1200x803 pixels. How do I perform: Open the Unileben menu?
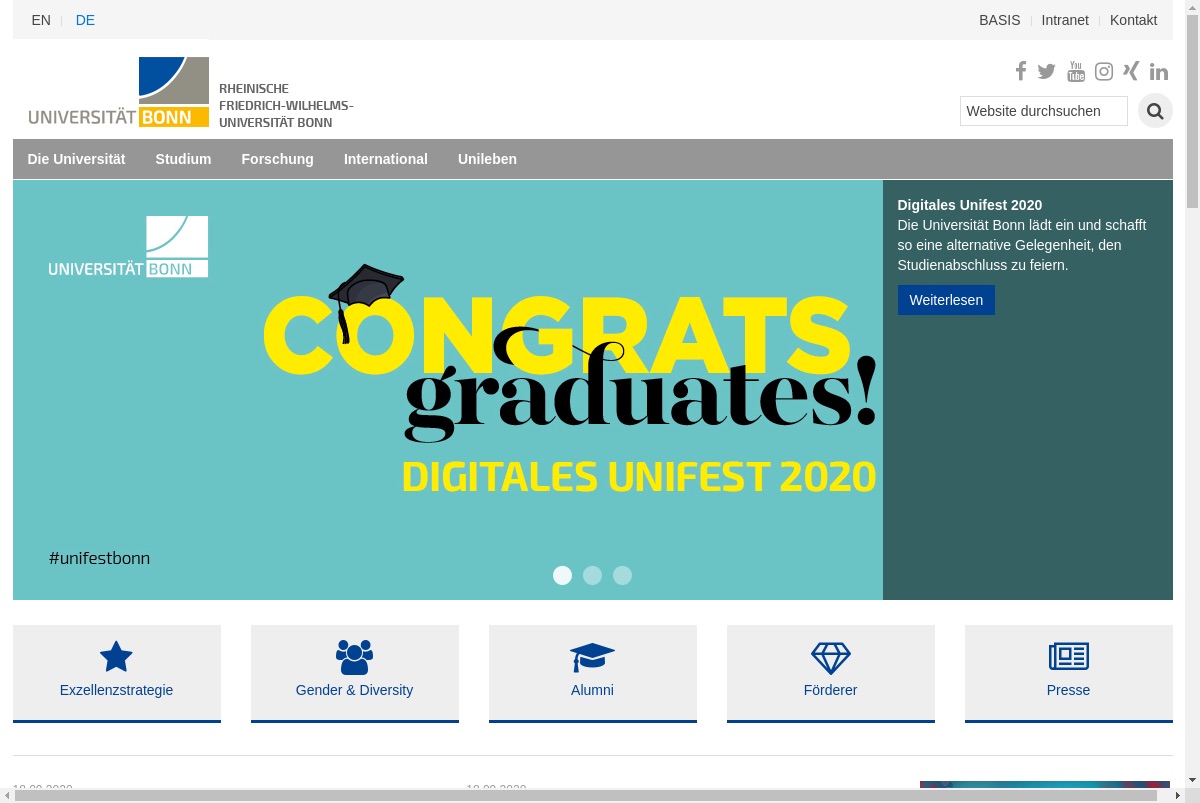point(487,159)
